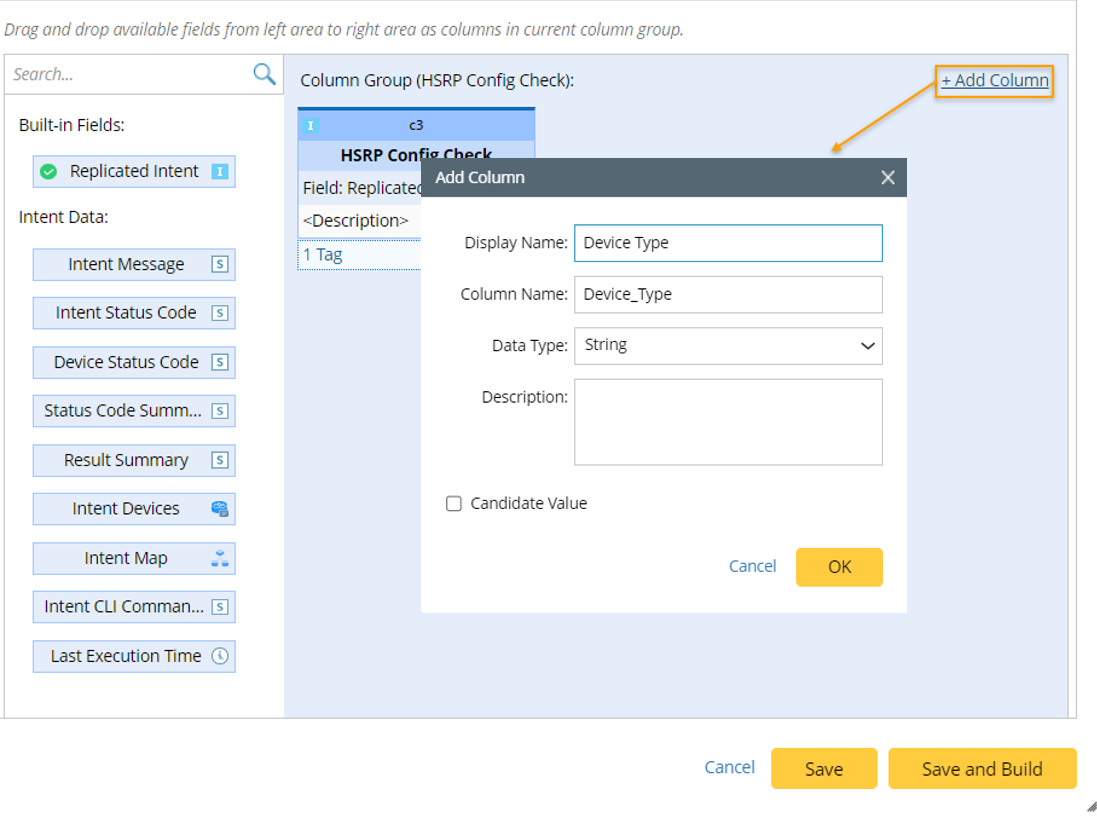Focus the Display Name input field
The width and height of the screenshot is (1097, 817).
tap(728, 243)
